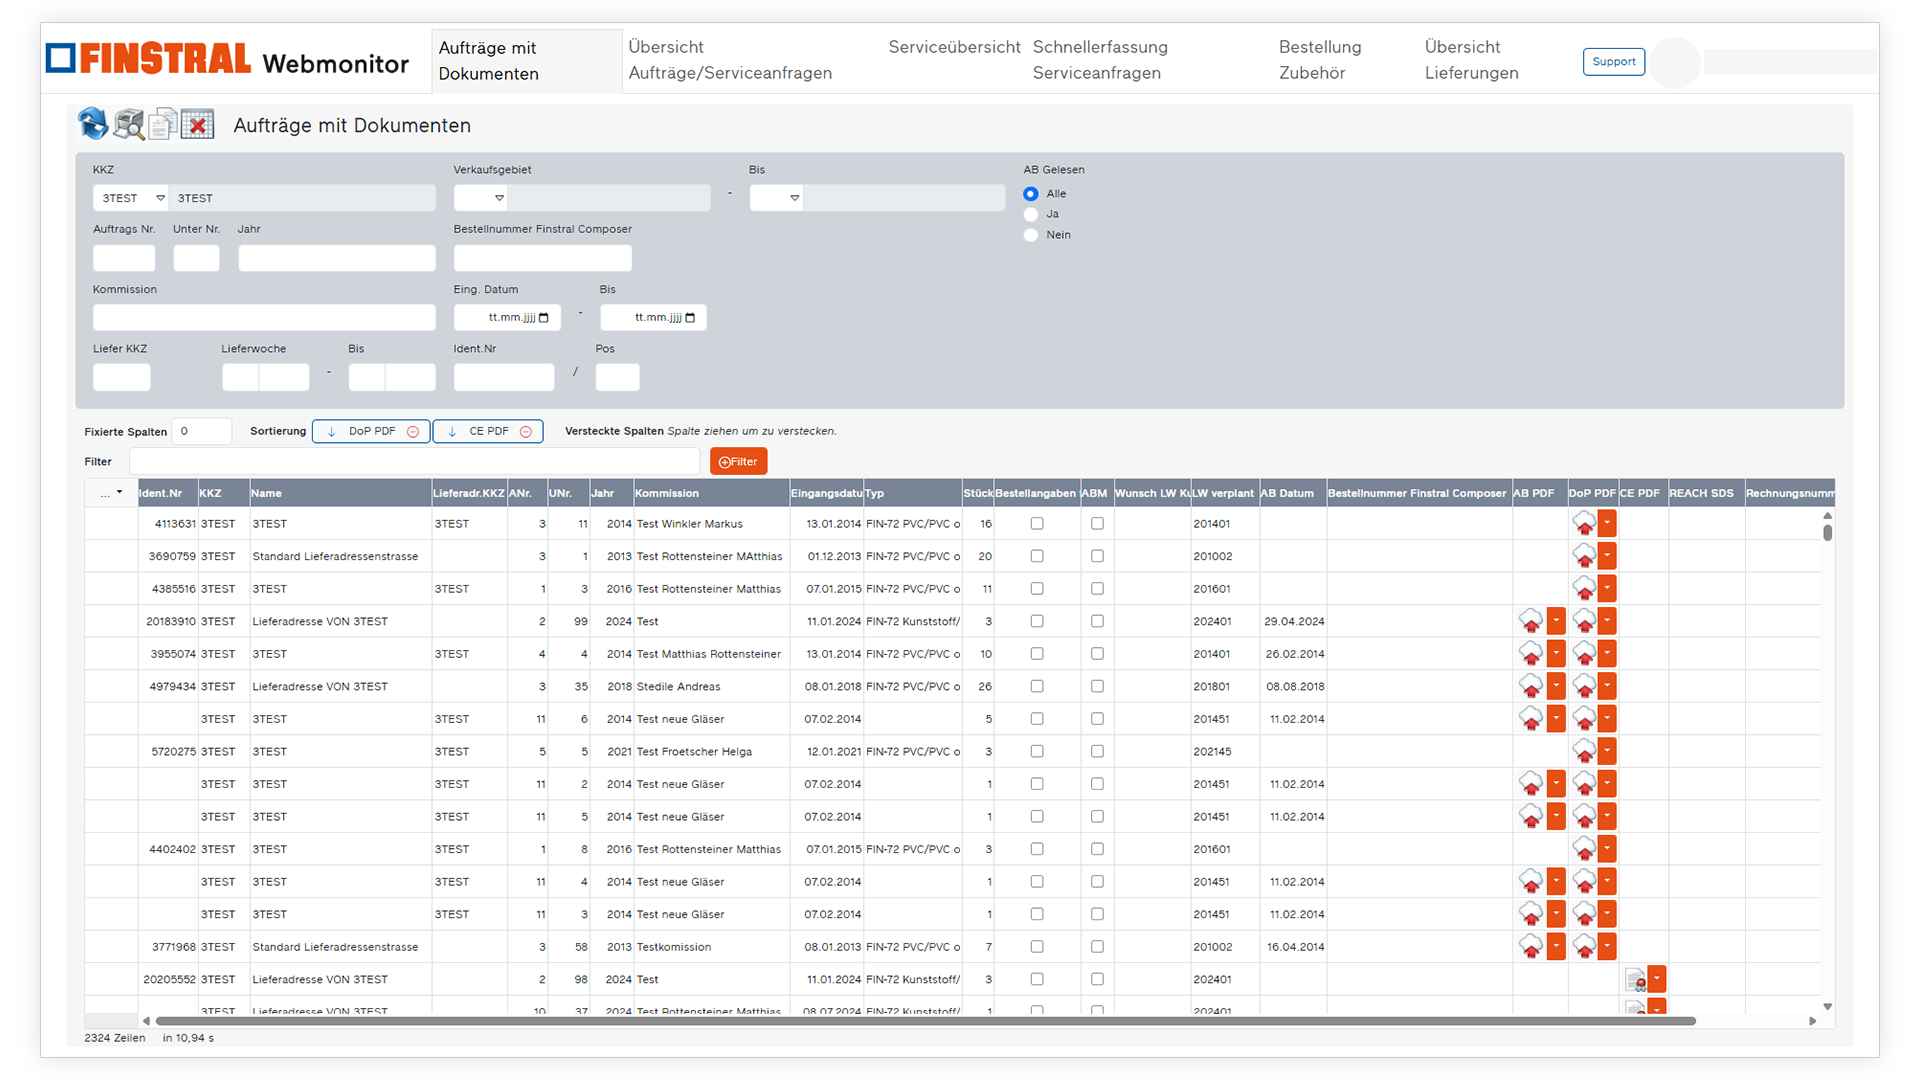The image size is (1920, 1080).
Task: Download AB PDF cloud for Ident 20183910
Action: pyautogui.click(x=1531, y=621)
